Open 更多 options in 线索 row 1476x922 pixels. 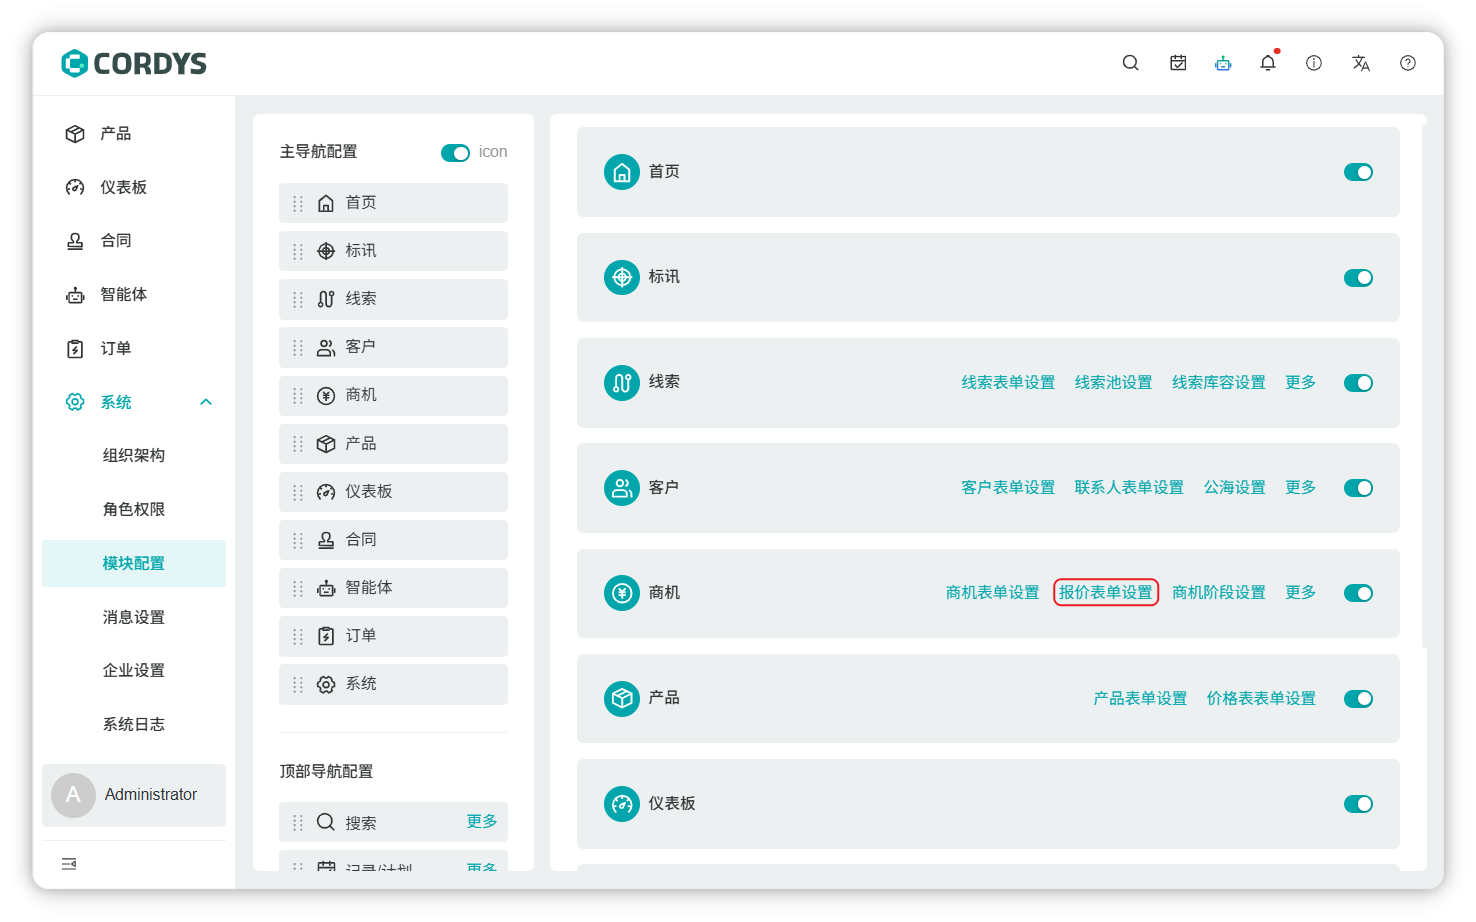click(x=1300, y=382)
